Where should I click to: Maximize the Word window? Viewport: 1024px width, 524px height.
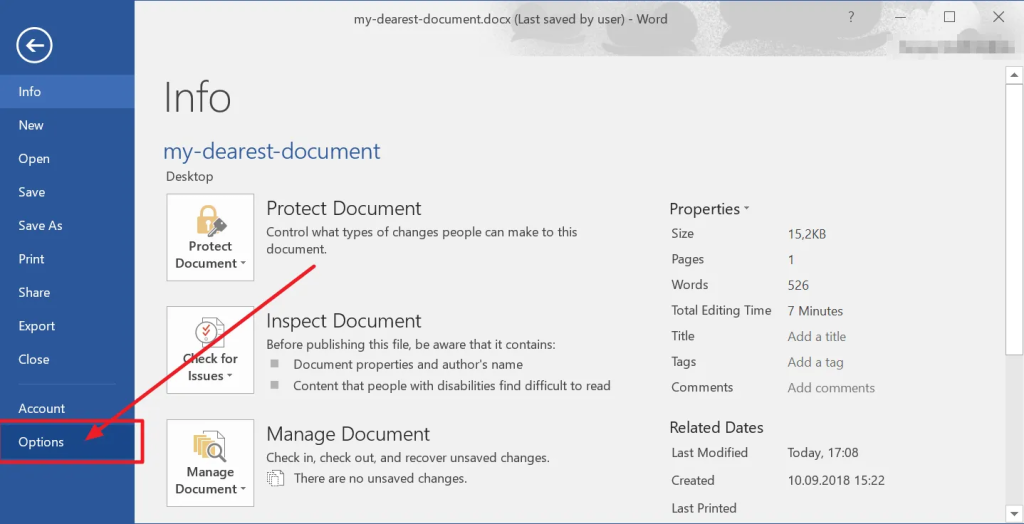tap(950, 17)
